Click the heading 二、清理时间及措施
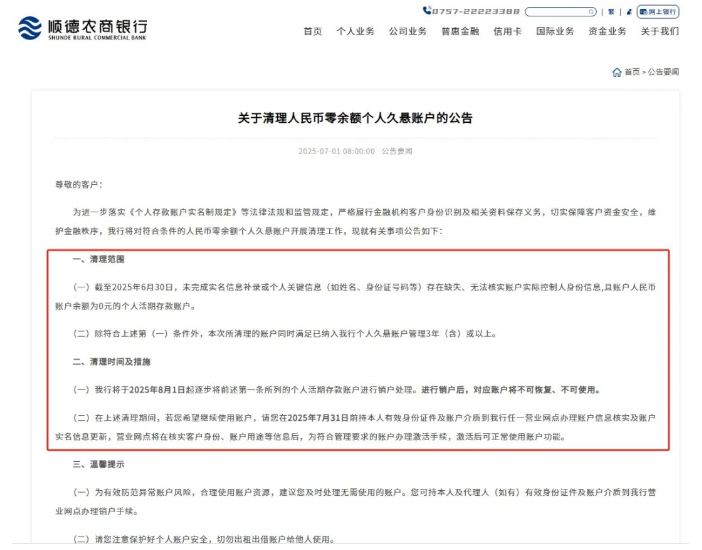702x550 pixels. point(111,362)
